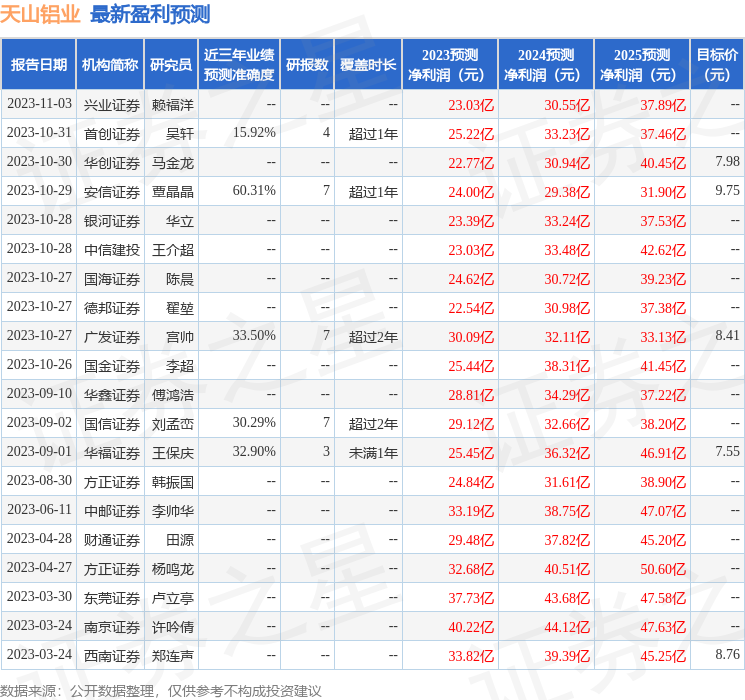
Task: Click the 安信证券 institution cell
Action: point(112,192)
